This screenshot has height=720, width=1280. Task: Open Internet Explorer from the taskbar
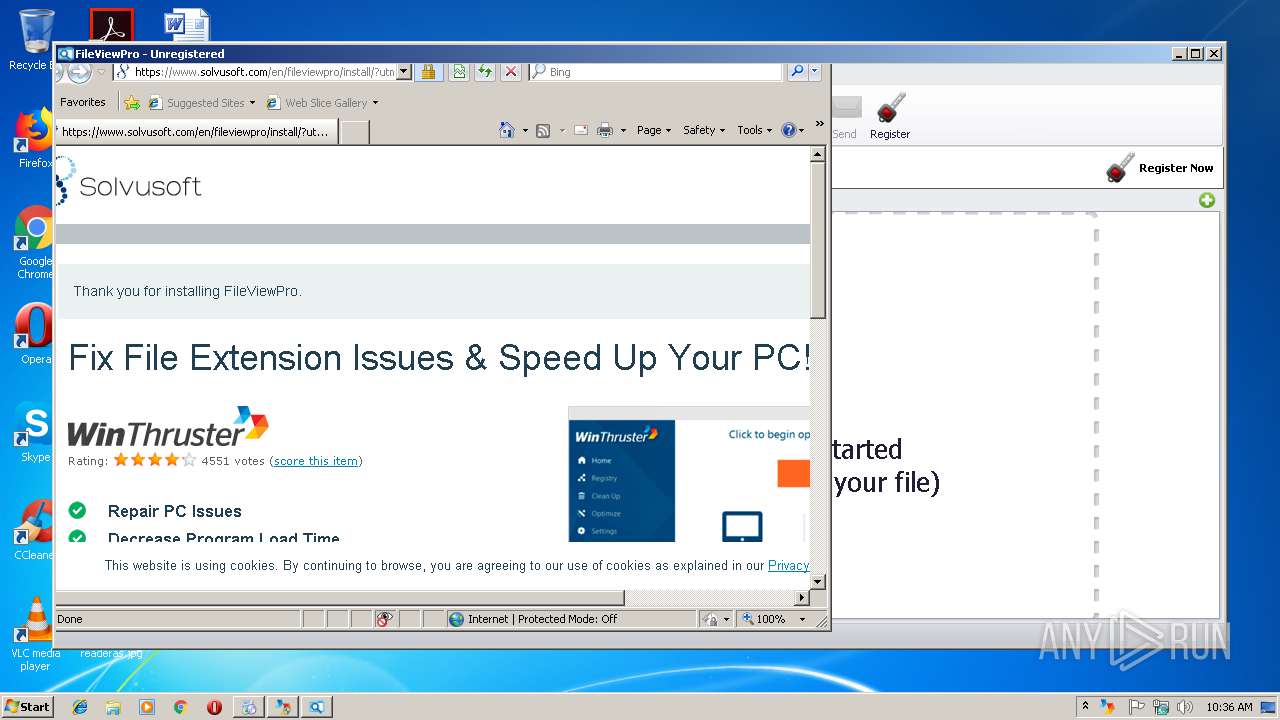pos(80,707)
